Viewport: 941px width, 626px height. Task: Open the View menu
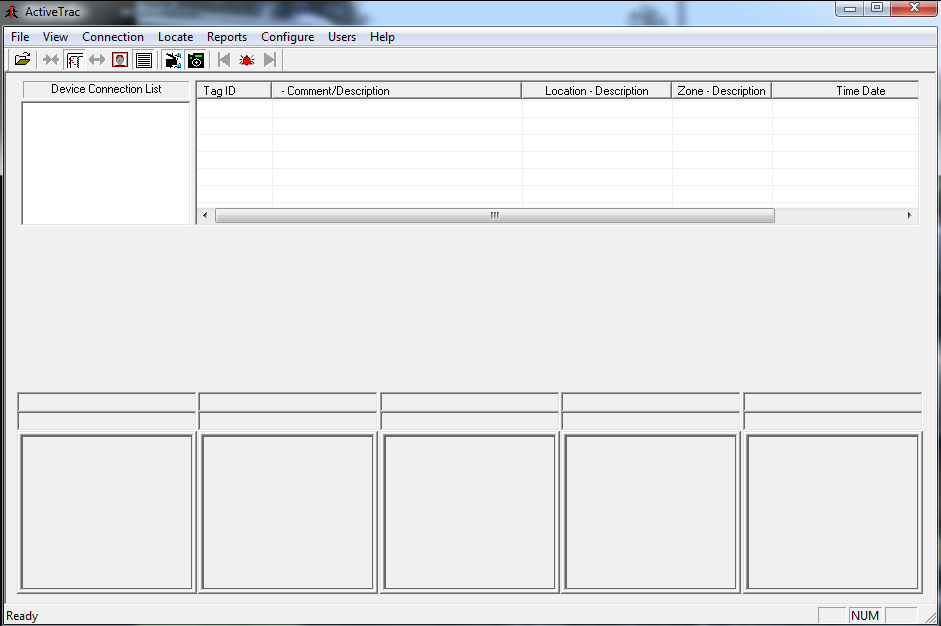pos(55,37)
